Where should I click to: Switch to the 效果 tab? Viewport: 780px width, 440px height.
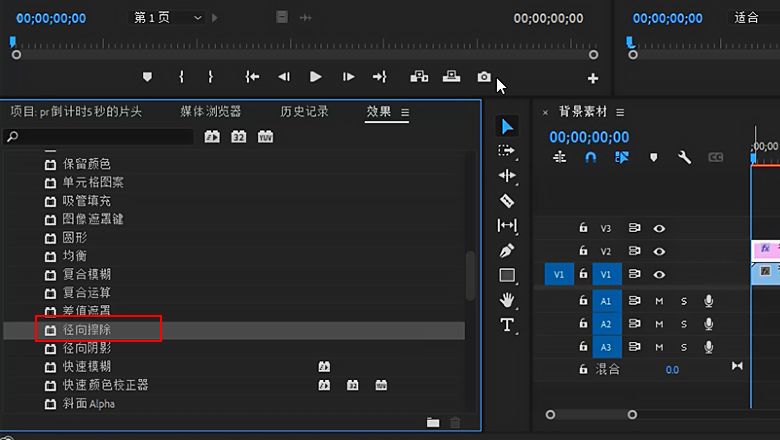click(x=379, y=111)
